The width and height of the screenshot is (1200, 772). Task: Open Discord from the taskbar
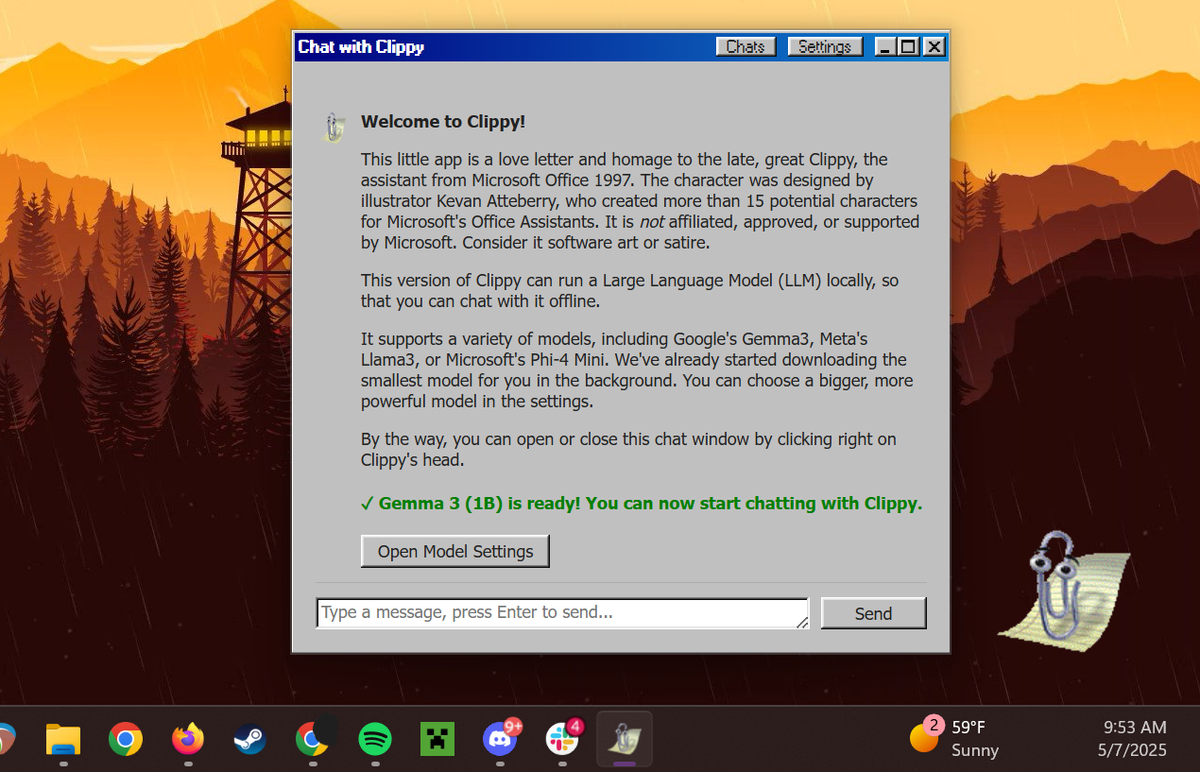499,739
